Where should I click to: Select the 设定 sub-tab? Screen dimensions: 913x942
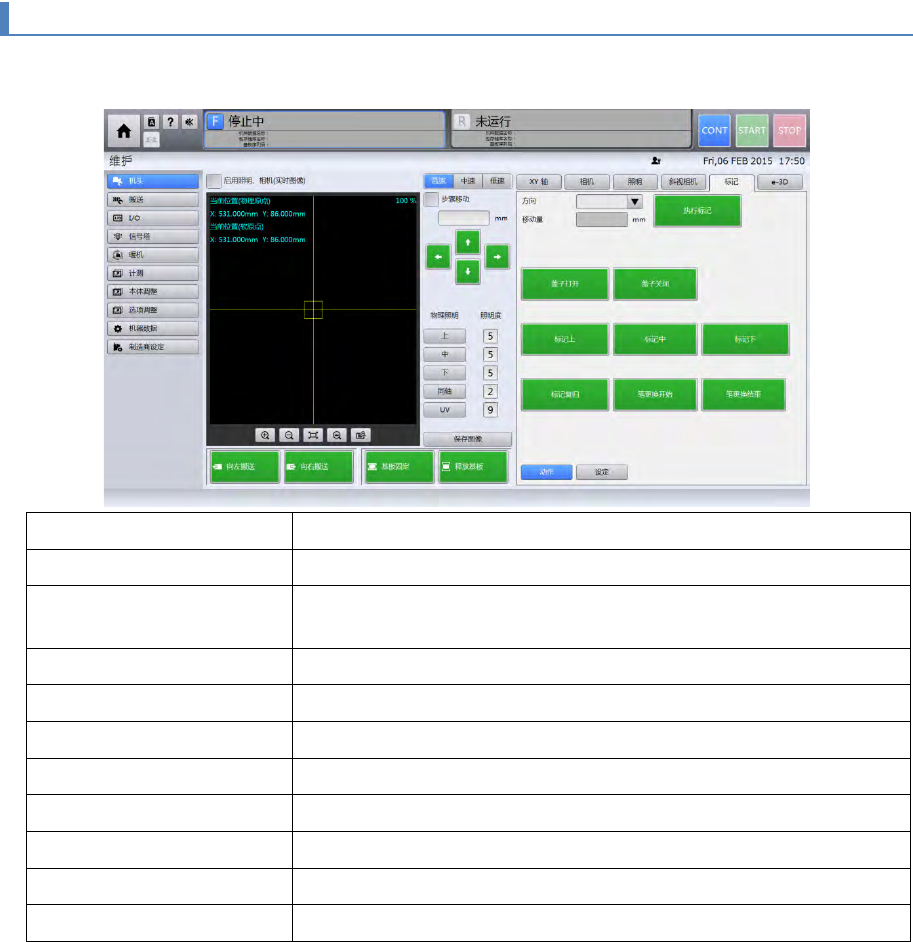pyautogui.click(x=602, y=472)
